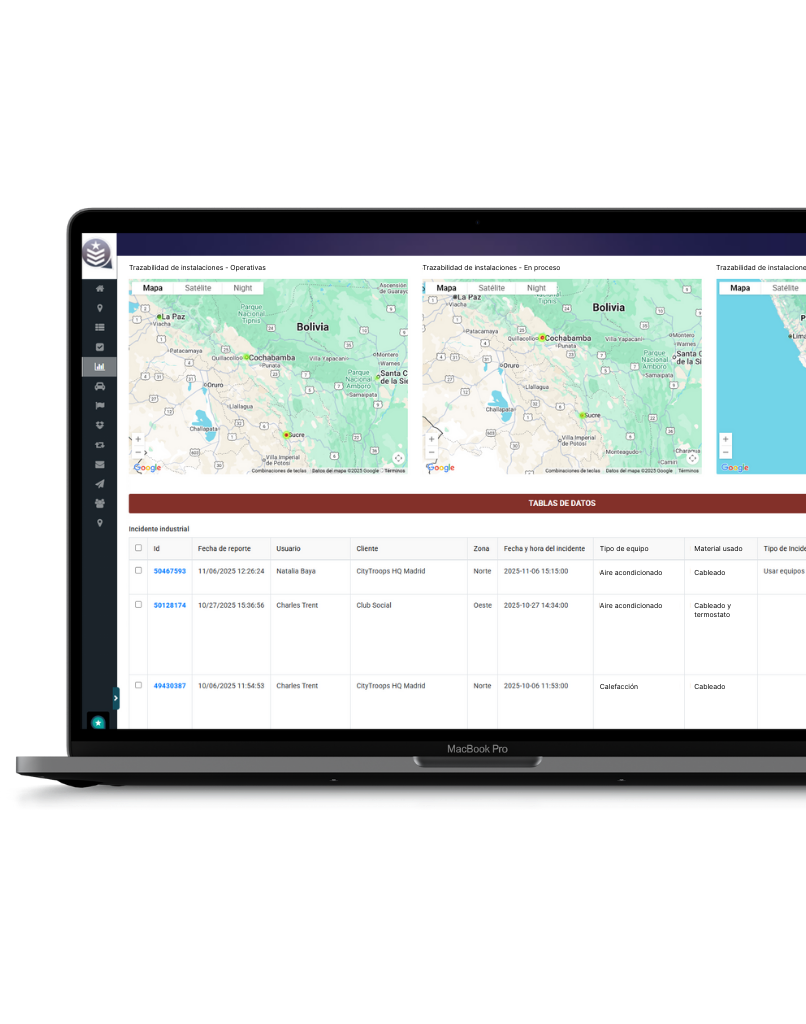This screenshot has height=1024, width=806.
Task: Click the red Sucre marker on the Operativas map
Action: [286, 435]
